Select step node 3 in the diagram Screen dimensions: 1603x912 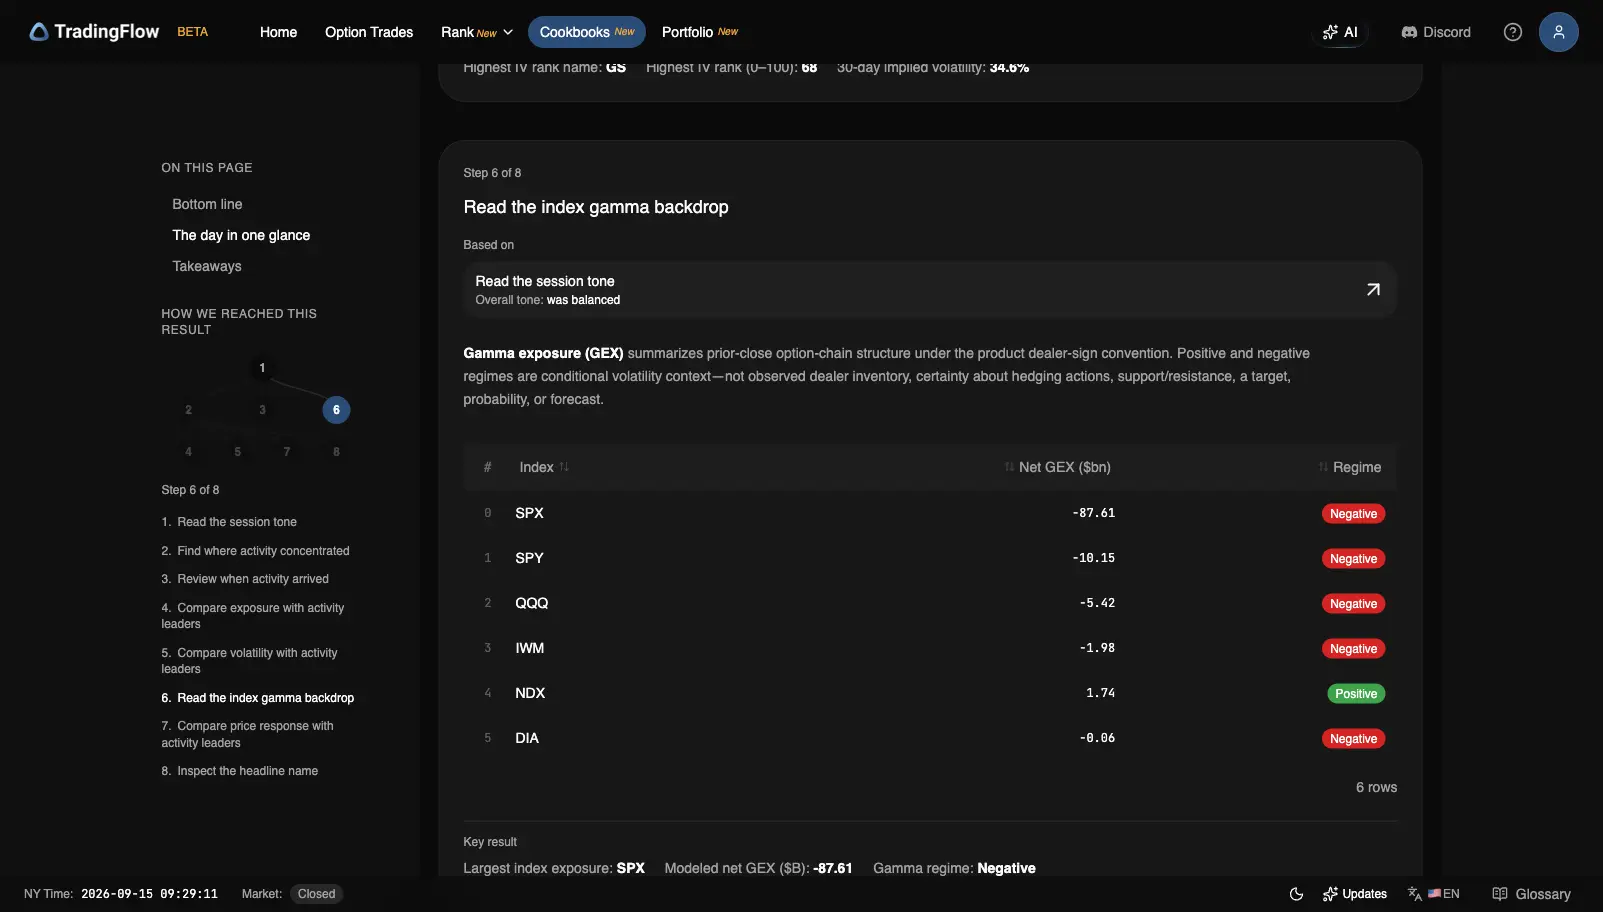click(x=262, y=410)
